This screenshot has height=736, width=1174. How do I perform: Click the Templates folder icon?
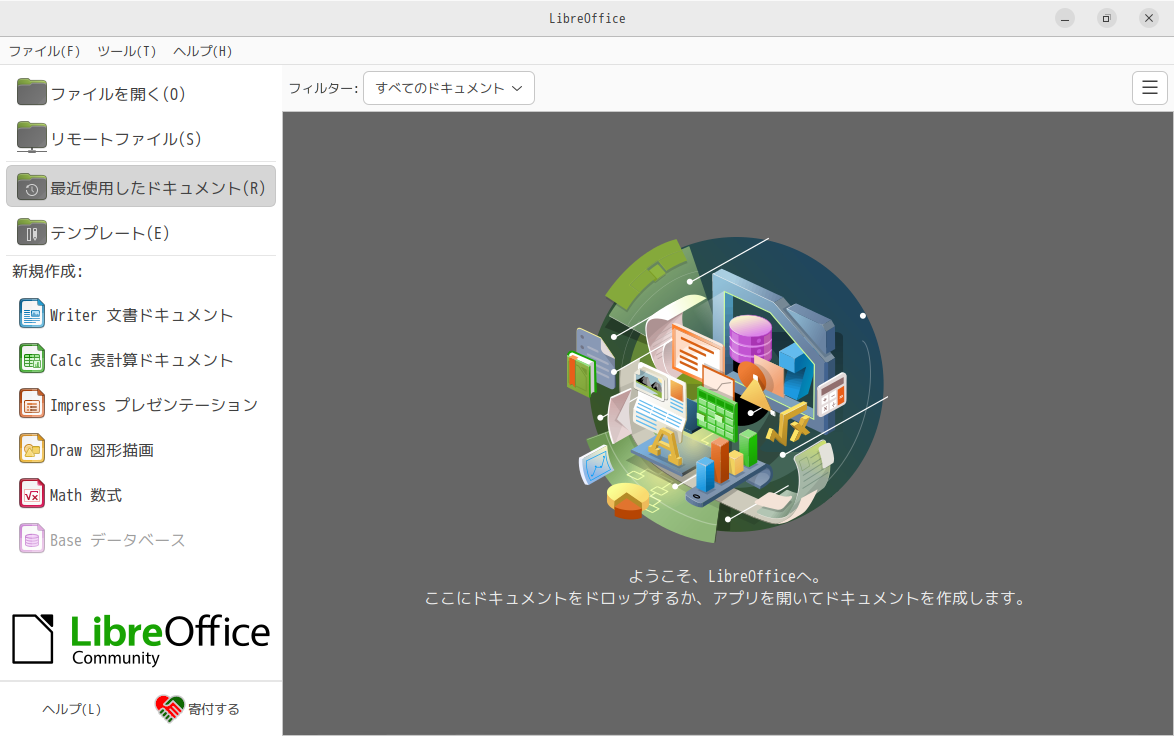[32, 232]
